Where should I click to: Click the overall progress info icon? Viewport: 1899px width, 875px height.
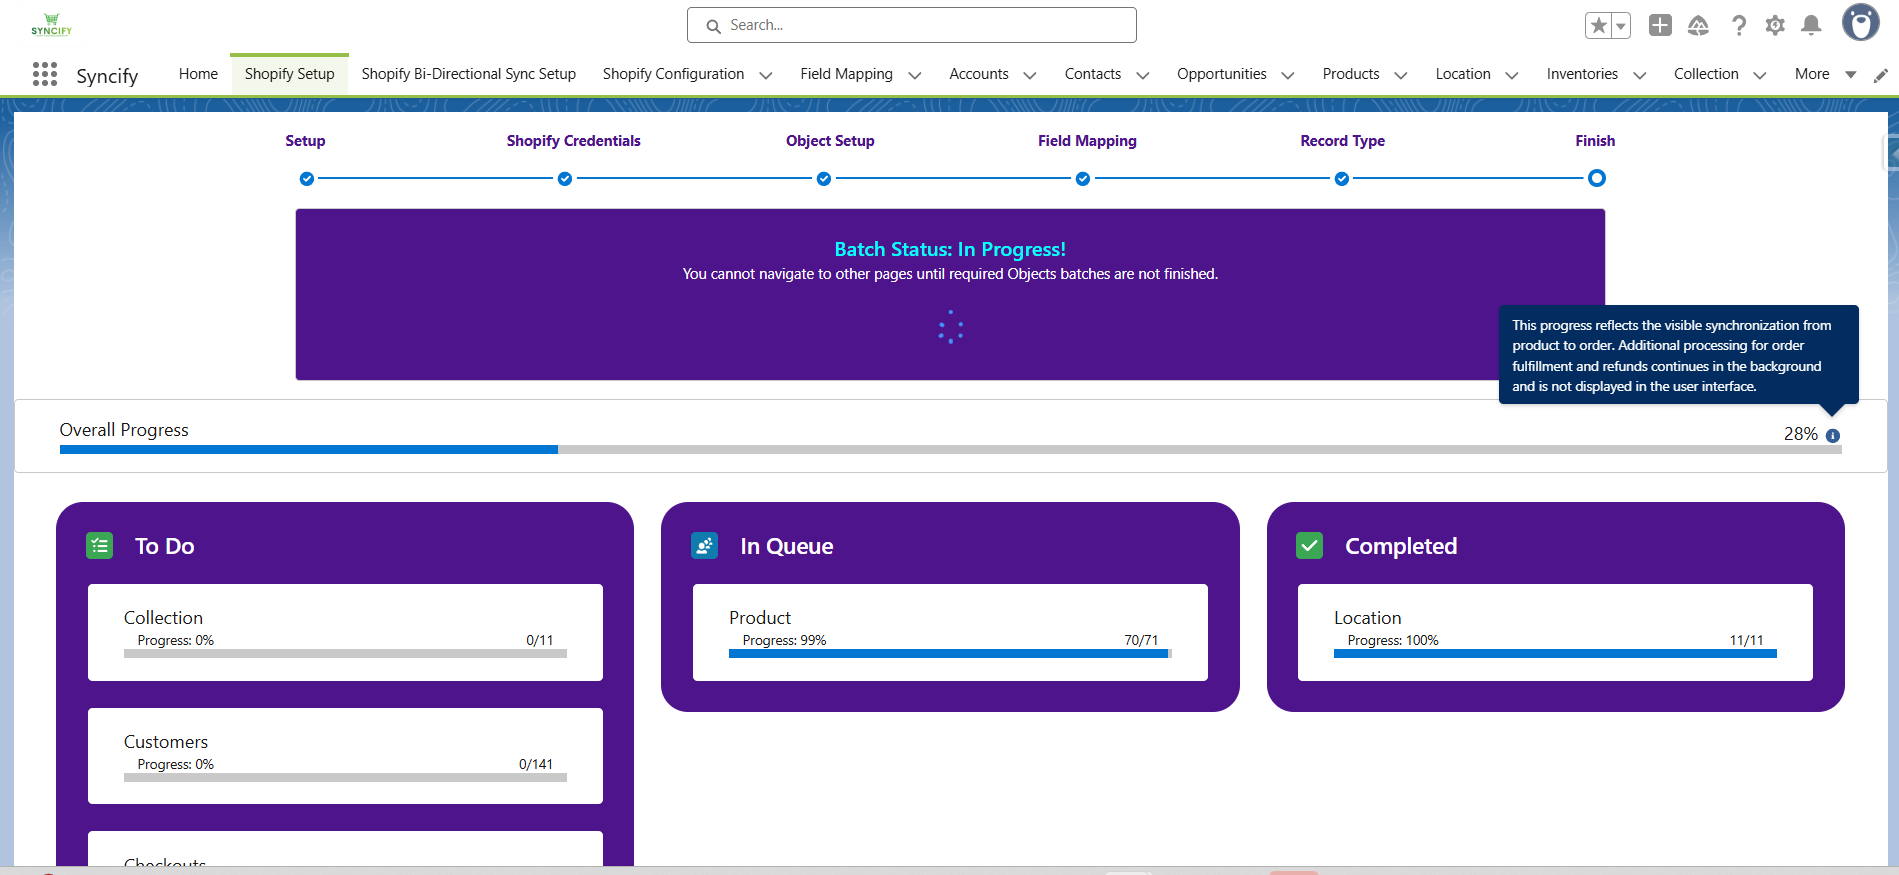(x=1833, y=436)
